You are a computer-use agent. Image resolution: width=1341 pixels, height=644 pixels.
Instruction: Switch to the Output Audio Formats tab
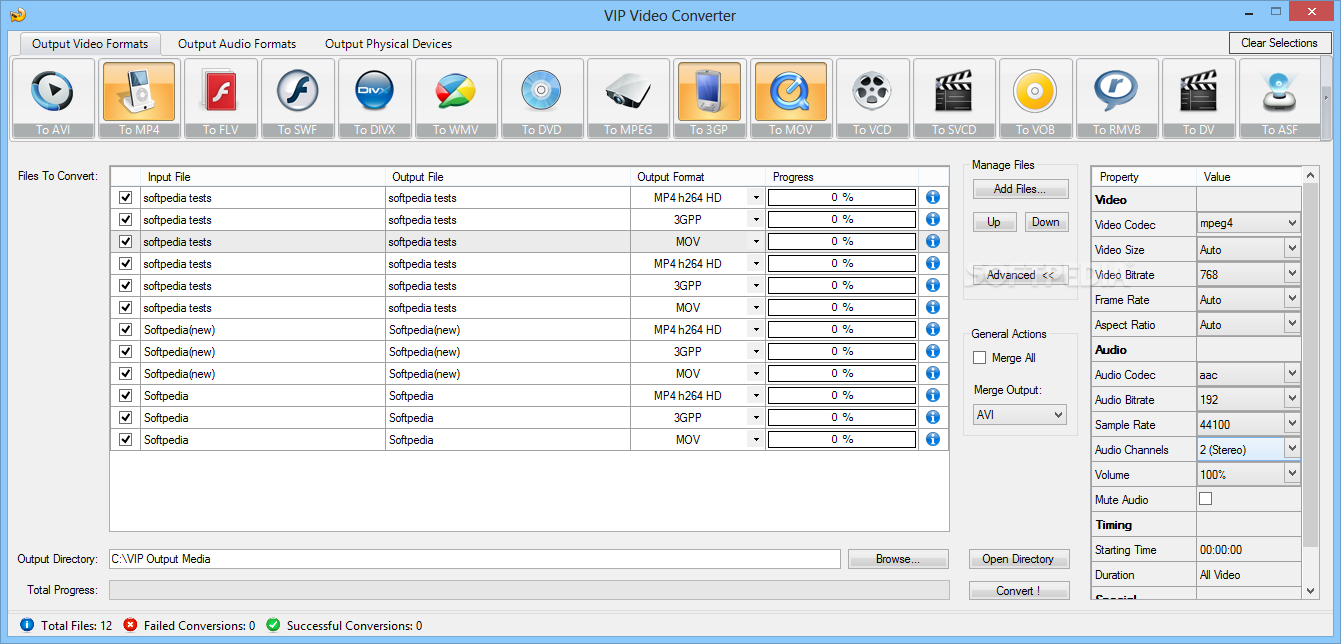[237, 44]
